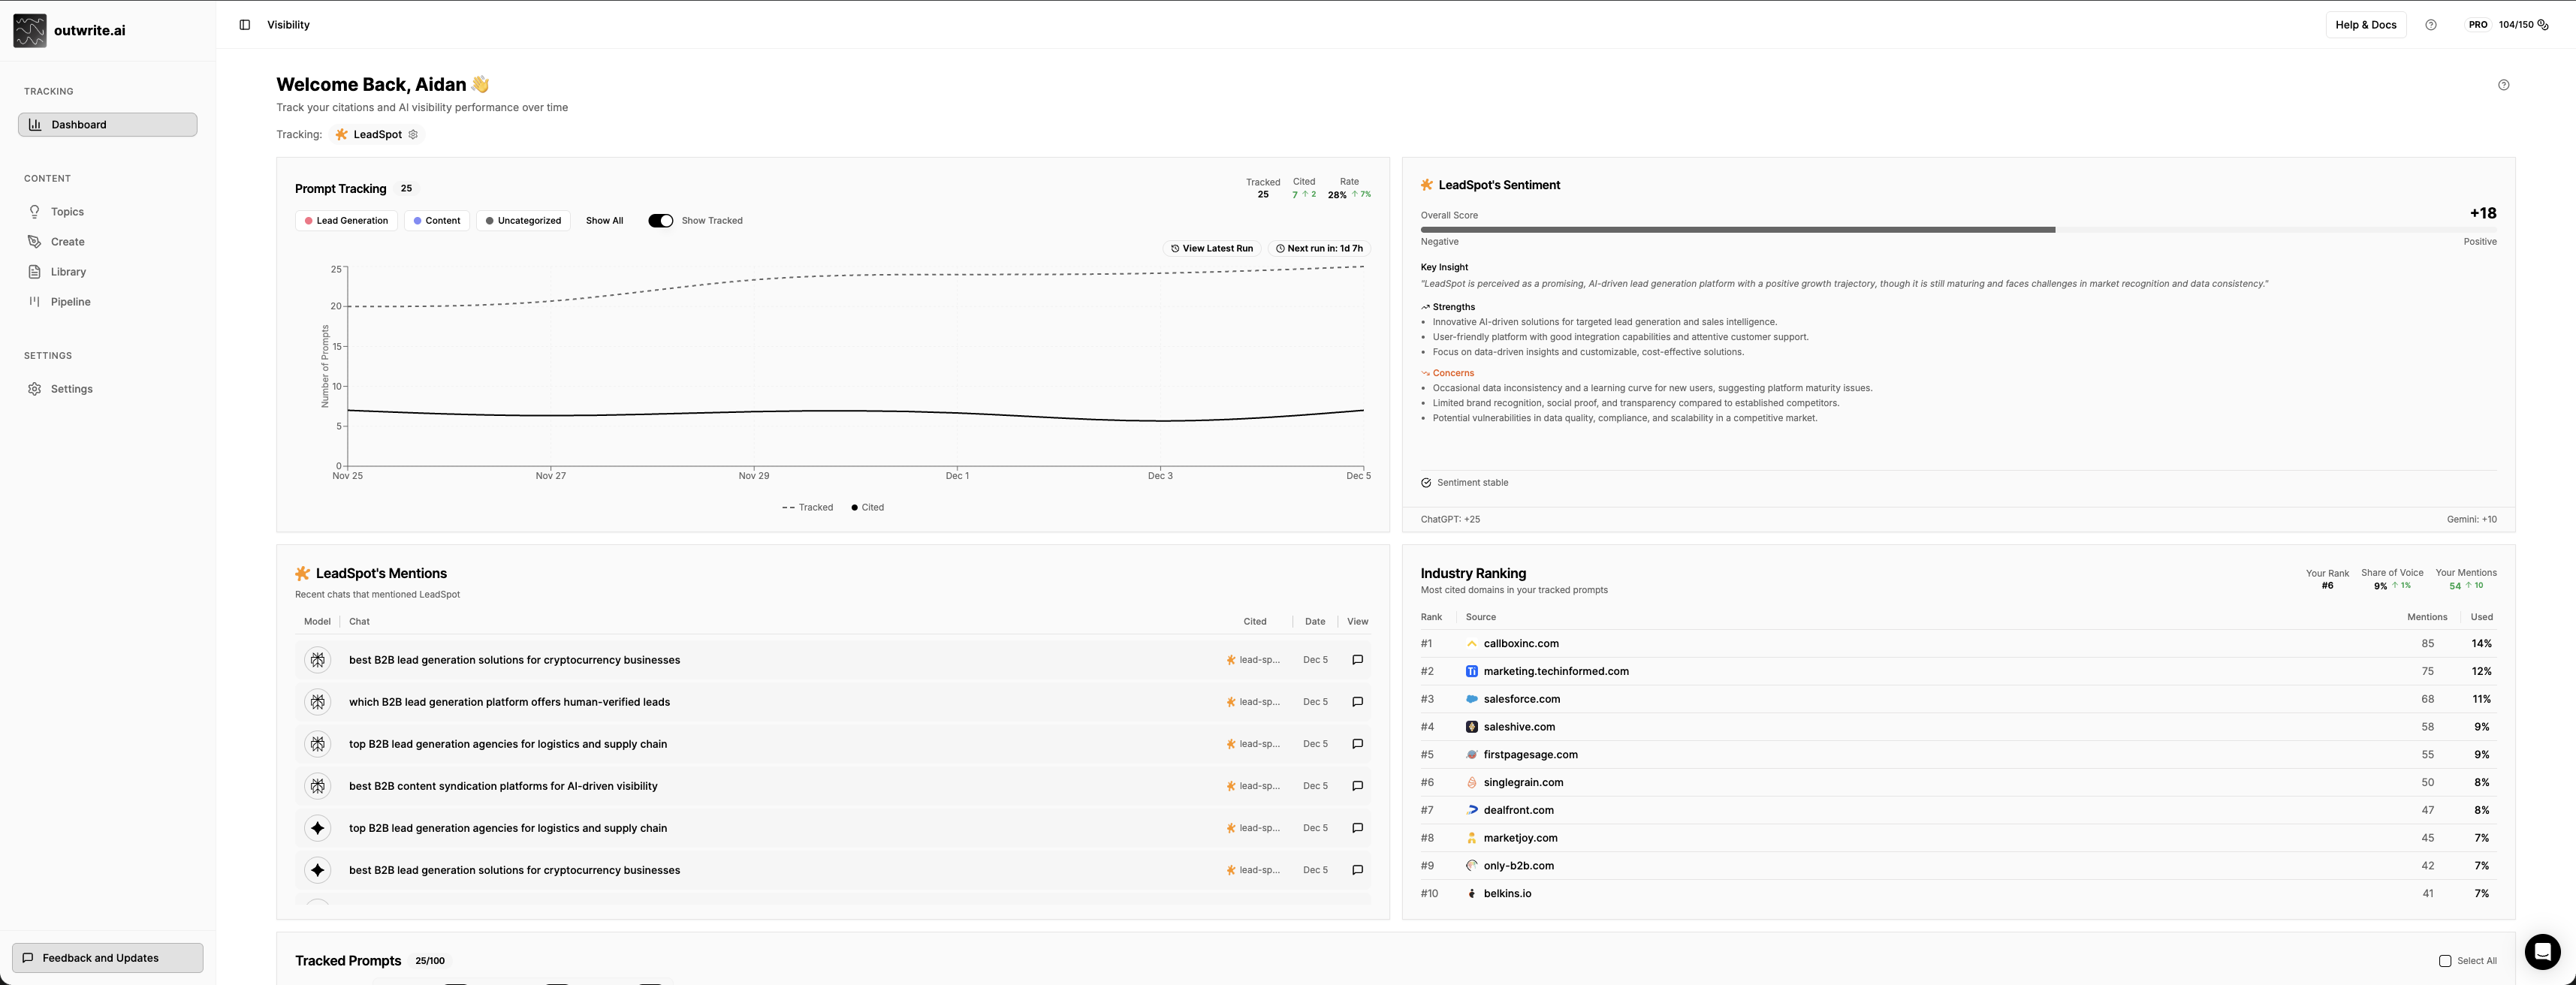Open the Topics menu item
The image size is (2576, 985).
67,212
